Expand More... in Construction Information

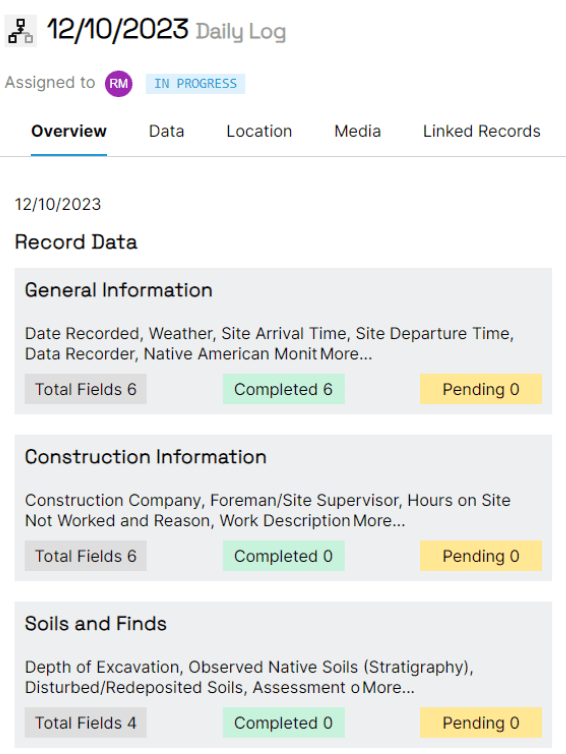(379, 521)
